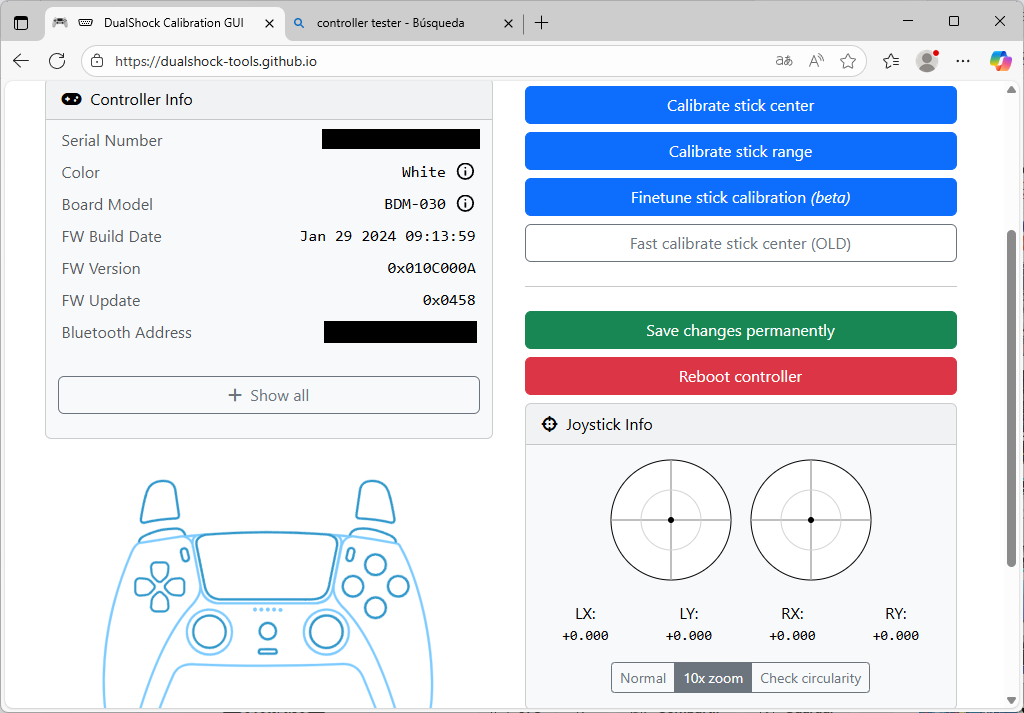Select 10x zoom joystick view mode
This screenshot has height=713, width=1024.
pos(713,678)
